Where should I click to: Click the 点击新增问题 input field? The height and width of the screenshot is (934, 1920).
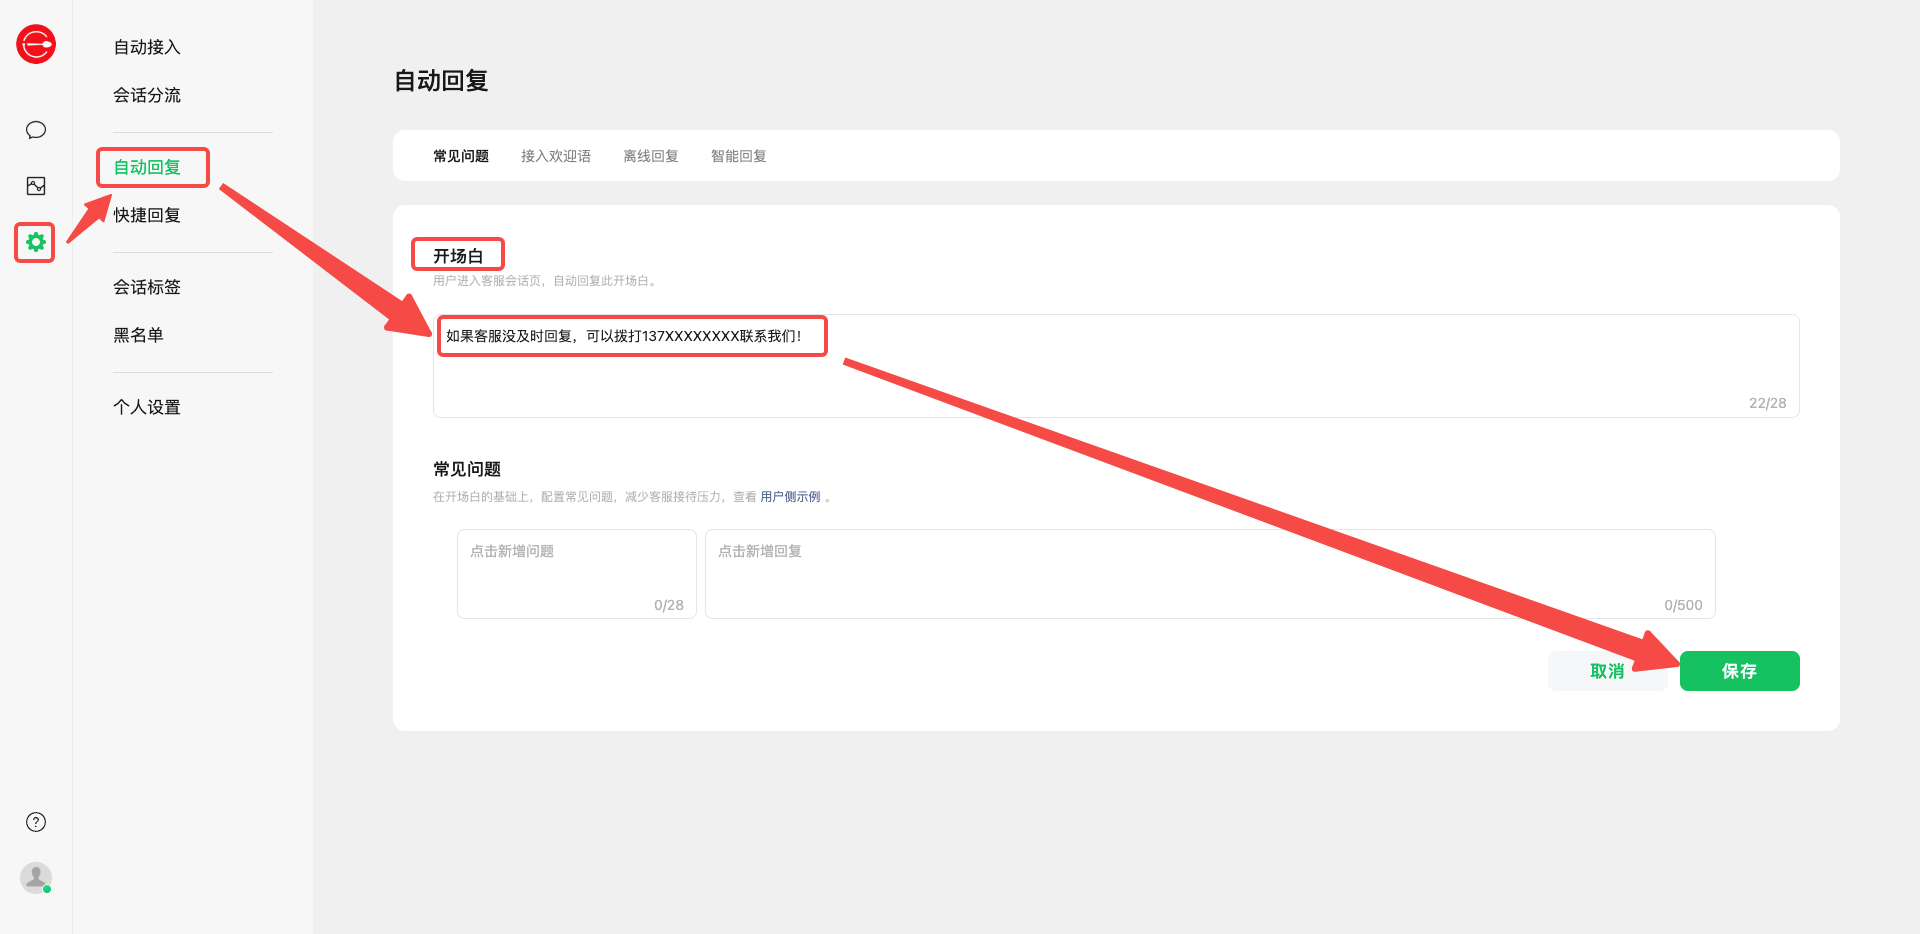pos(576,573)
